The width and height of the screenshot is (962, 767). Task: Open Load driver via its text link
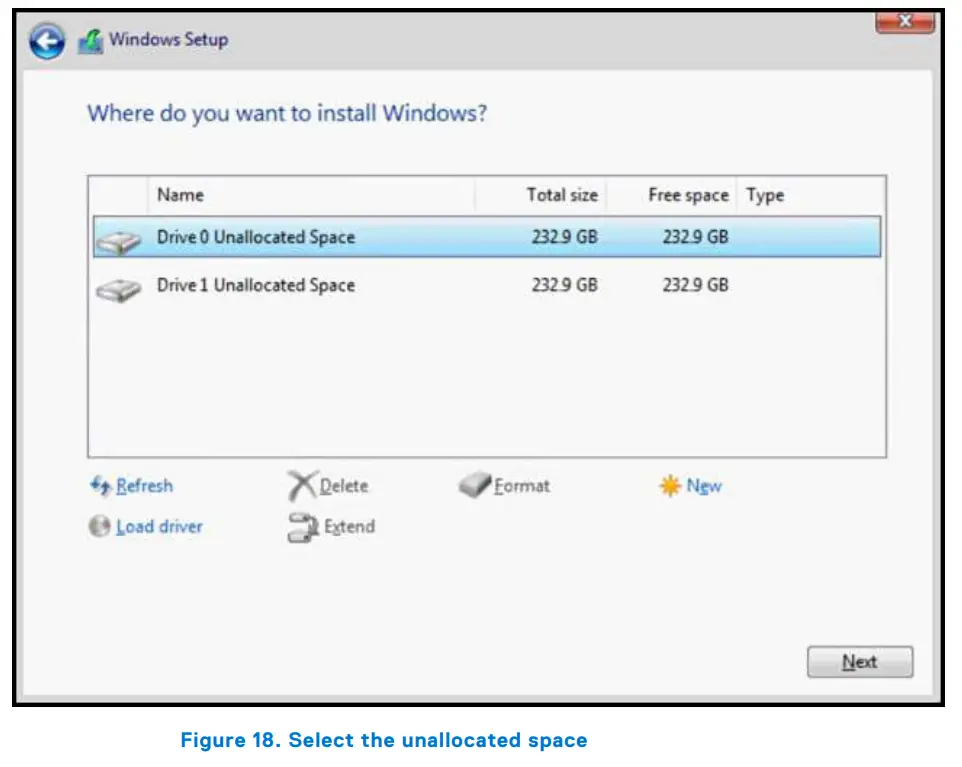(156, 526)
